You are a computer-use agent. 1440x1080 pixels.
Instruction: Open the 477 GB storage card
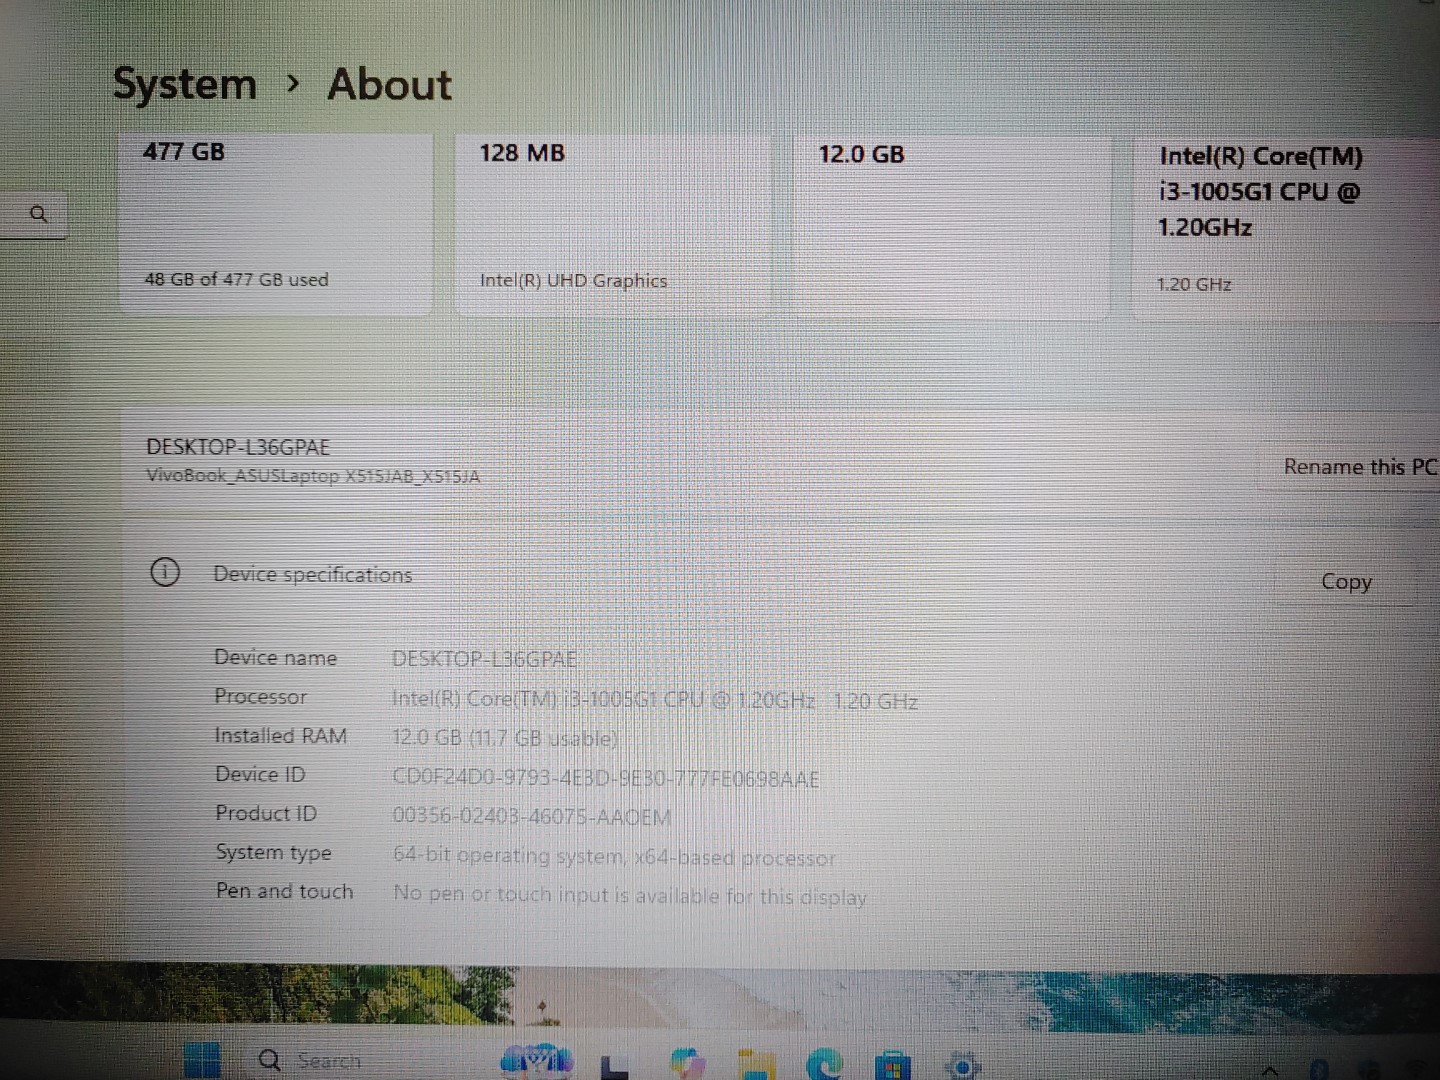click(x=276, y=220)
